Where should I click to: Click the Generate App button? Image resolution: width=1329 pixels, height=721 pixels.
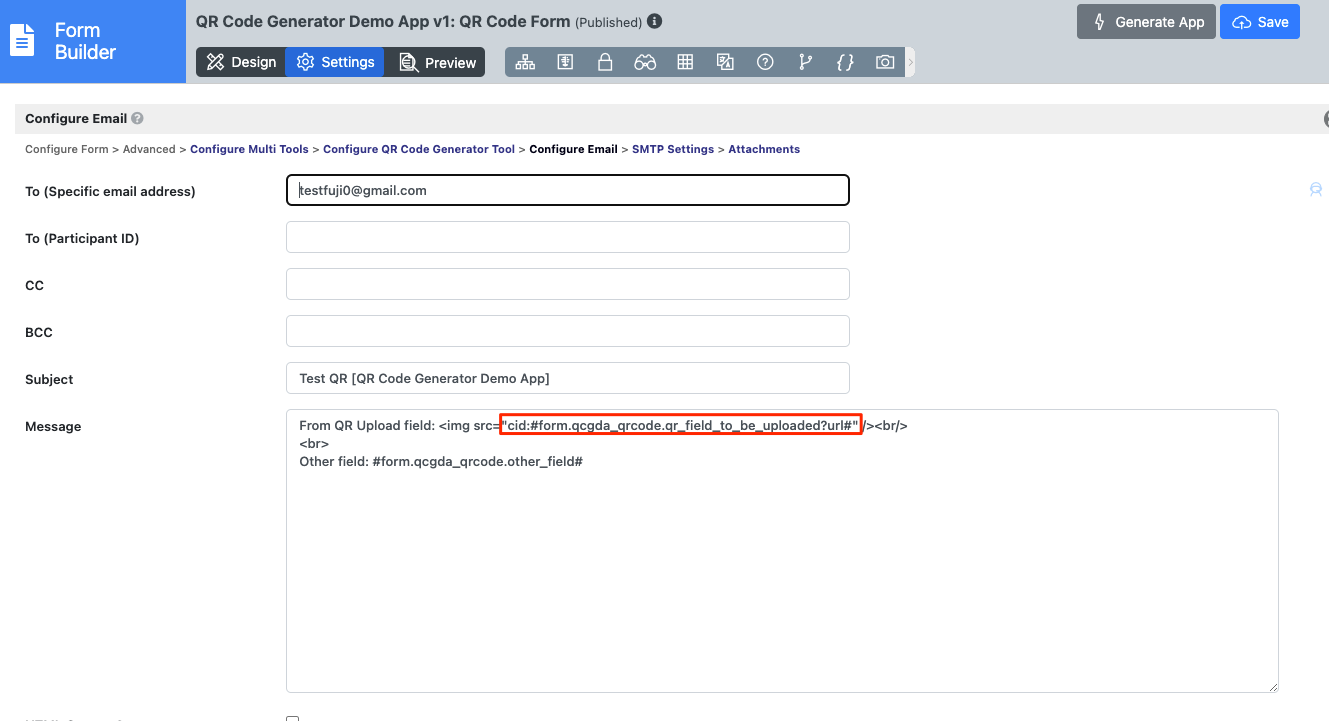point(1146,22)
